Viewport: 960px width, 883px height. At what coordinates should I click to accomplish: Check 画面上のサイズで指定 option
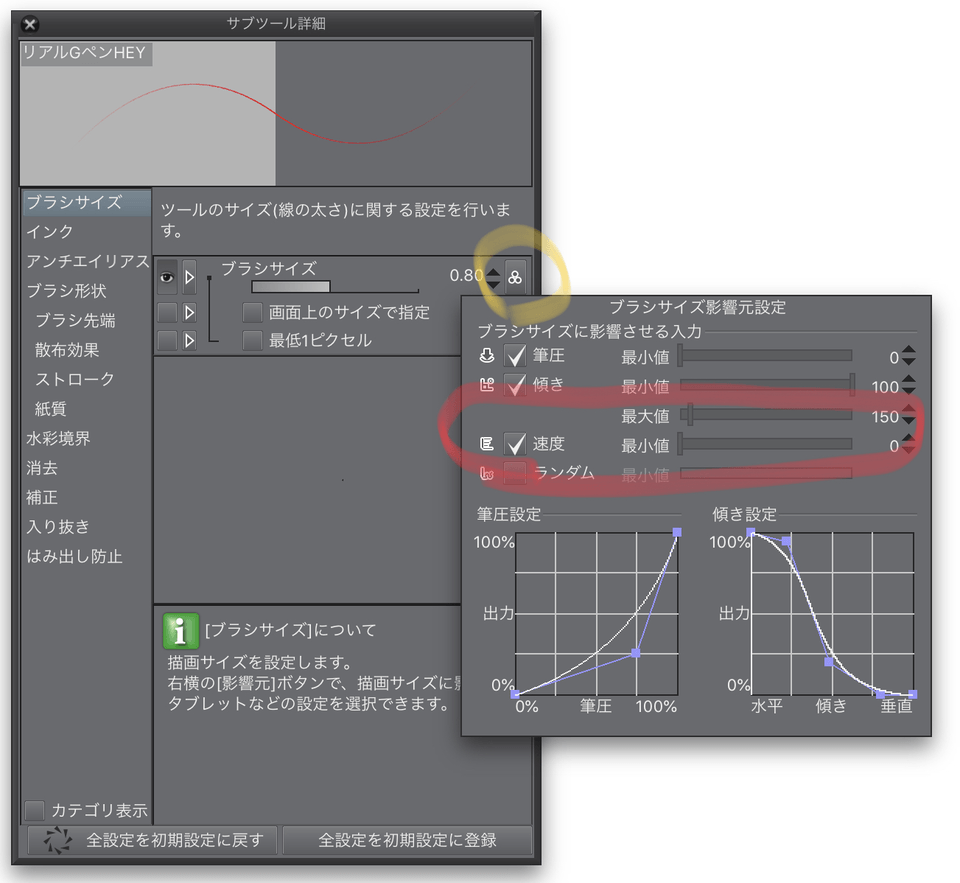pyautogui.click(x=251, y=312)
